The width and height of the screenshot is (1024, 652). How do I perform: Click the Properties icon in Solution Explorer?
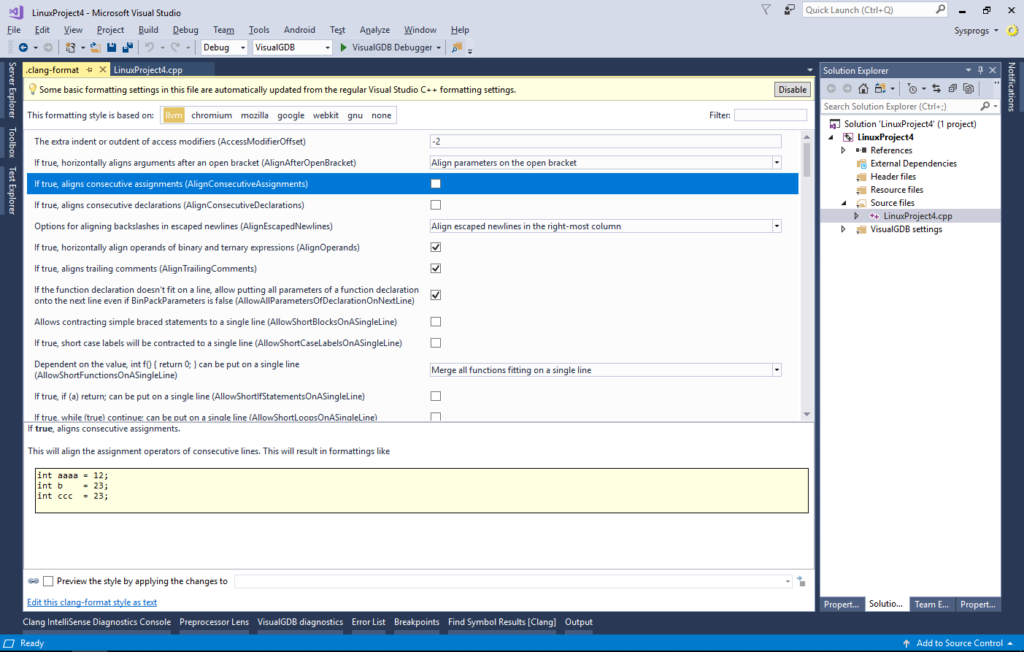[968, 89]
